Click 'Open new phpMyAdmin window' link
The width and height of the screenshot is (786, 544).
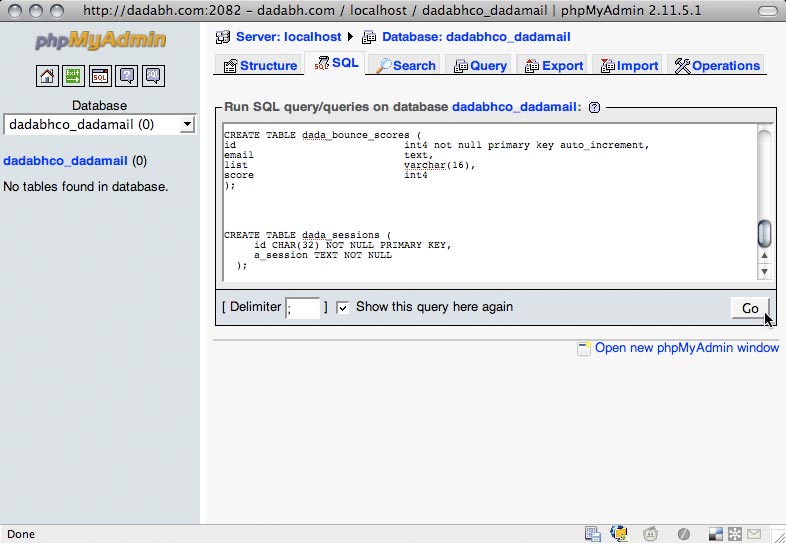click(x=687, y=348)
